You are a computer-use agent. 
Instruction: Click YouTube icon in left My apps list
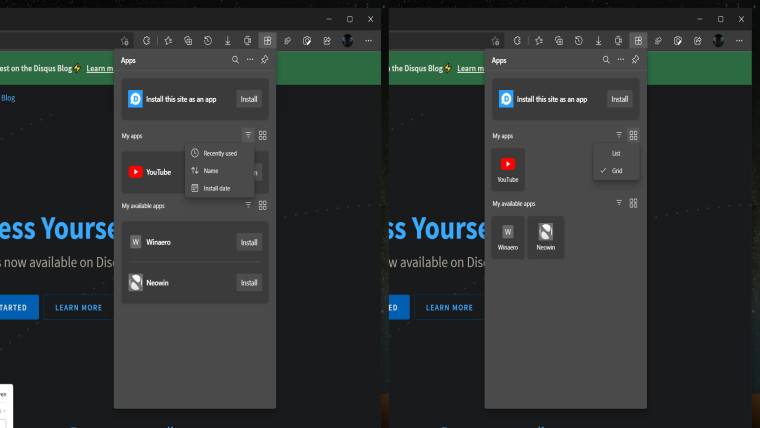[136, 172]
